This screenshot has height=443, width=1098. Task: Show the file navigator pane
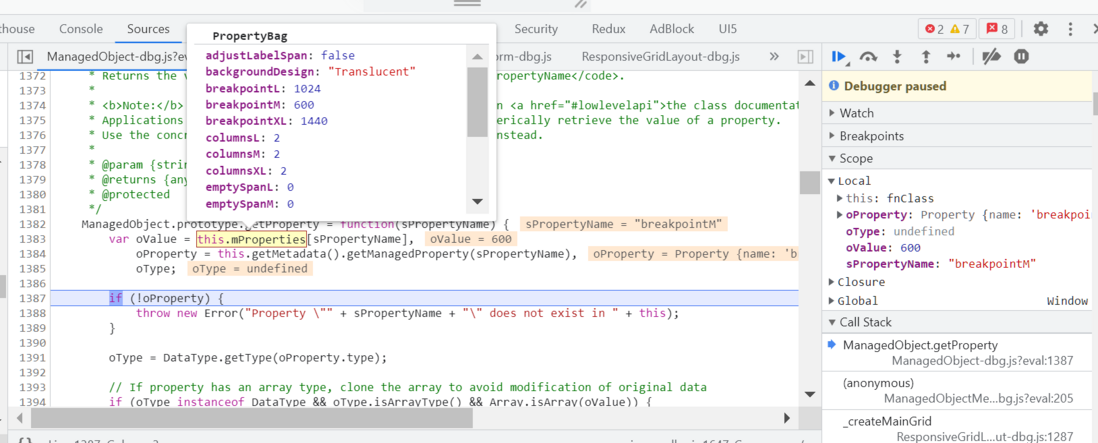click(x=25, y=57)
